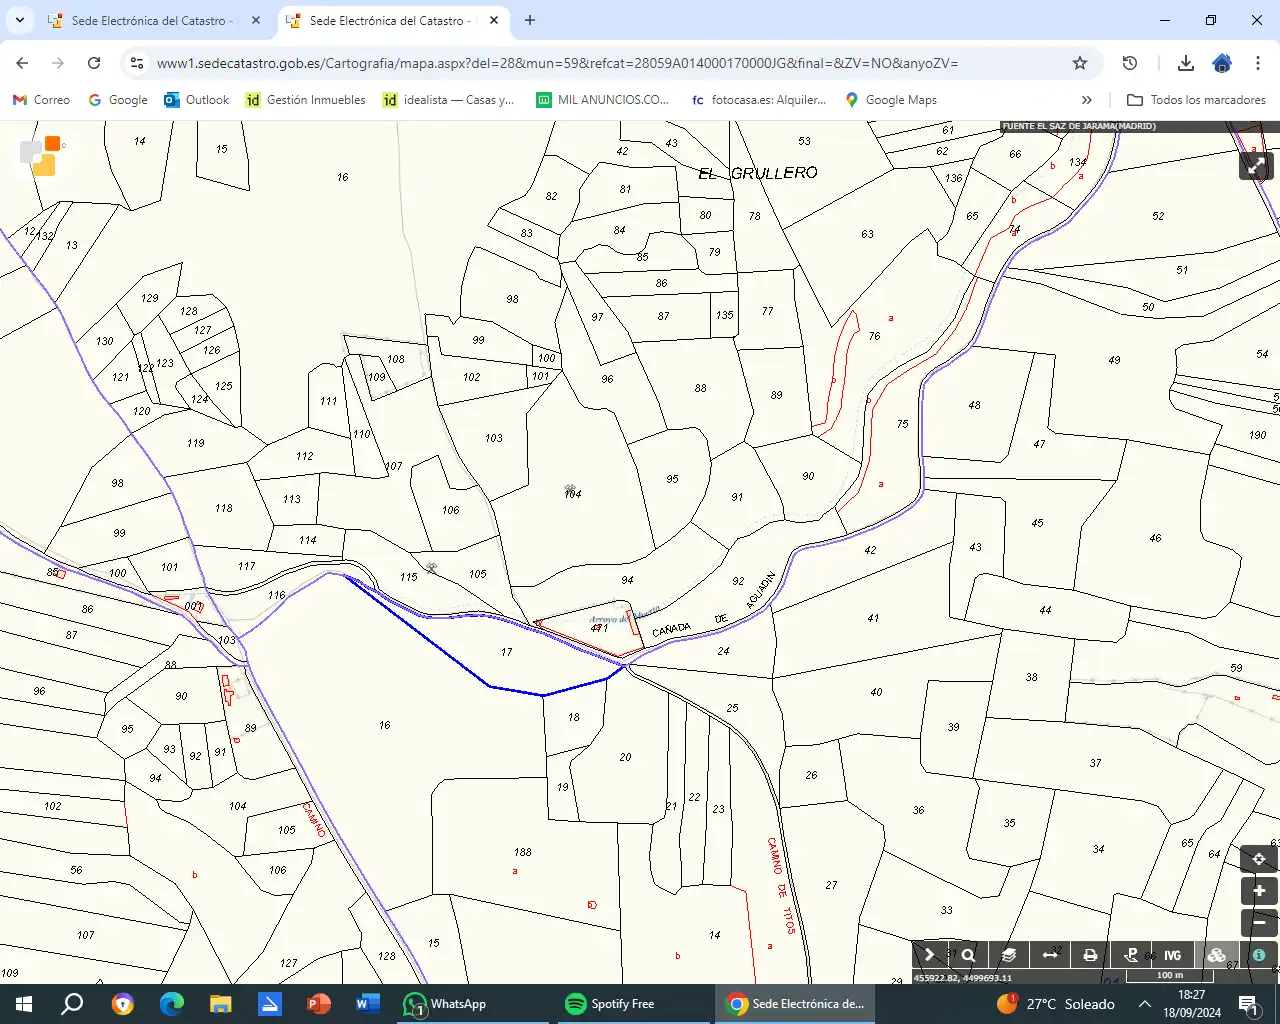The width and height of the screenshot is (1280, 1024).
Task: Open the Windows Start menu
Action: (x=24, y=1004)
